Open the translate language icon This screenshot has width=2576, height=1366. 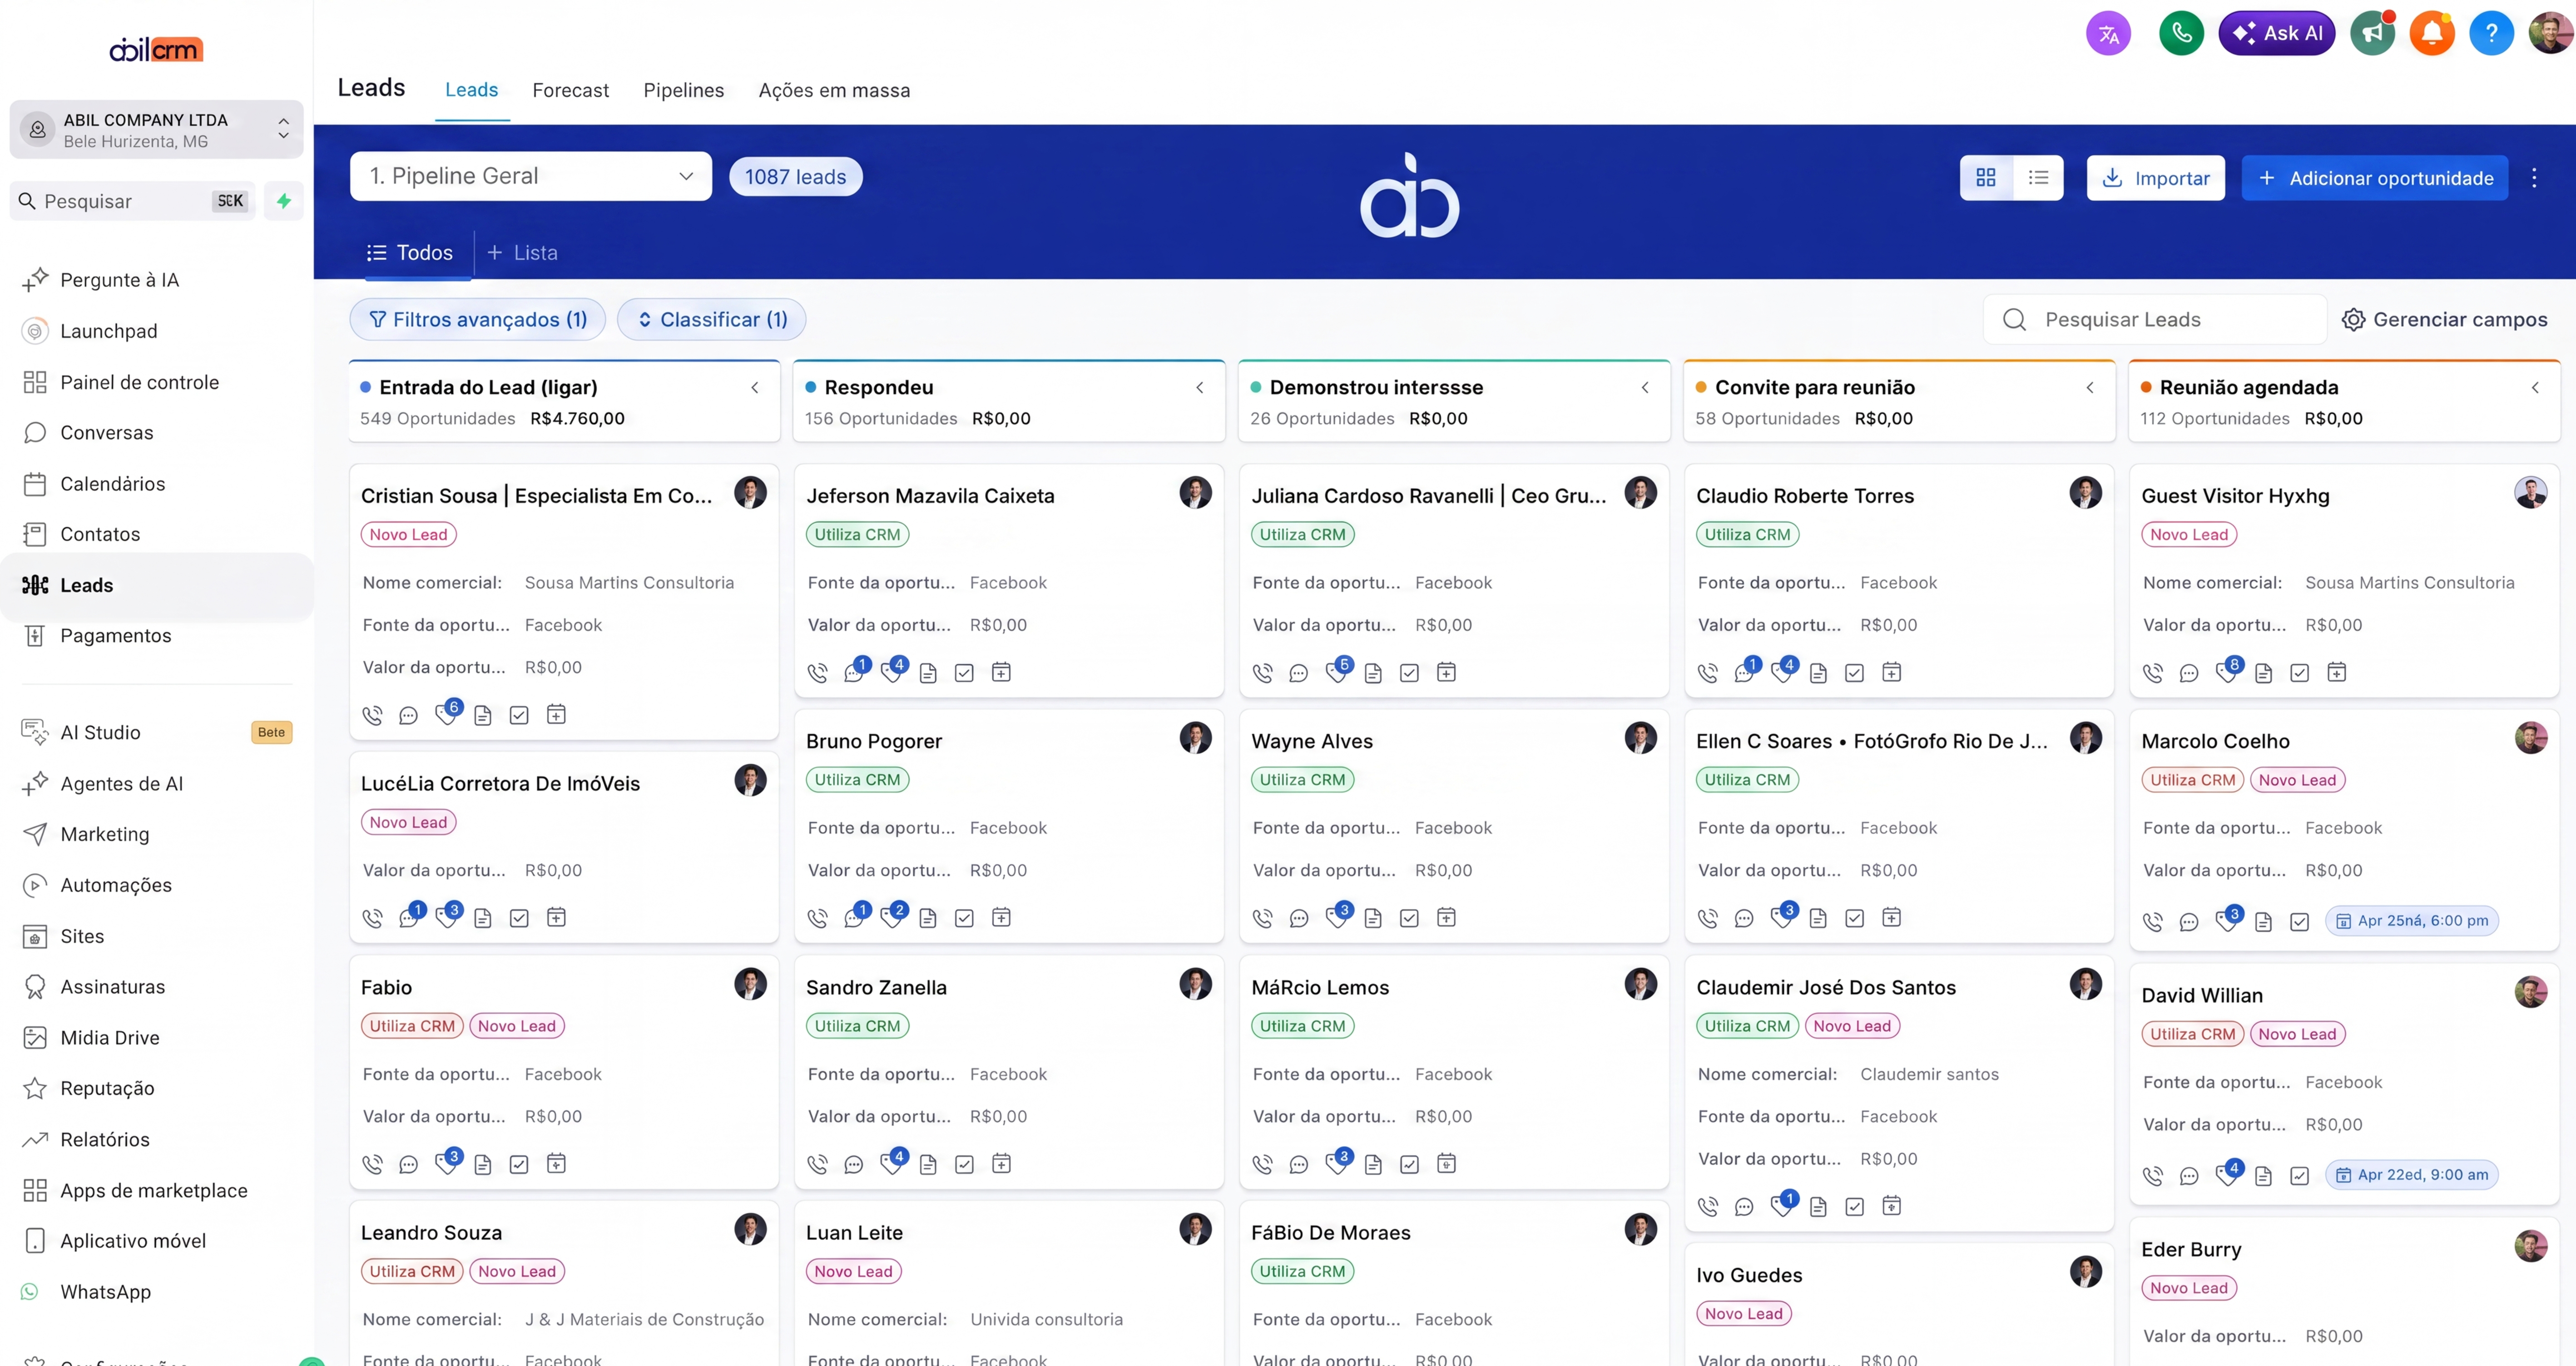[2108, 34]
